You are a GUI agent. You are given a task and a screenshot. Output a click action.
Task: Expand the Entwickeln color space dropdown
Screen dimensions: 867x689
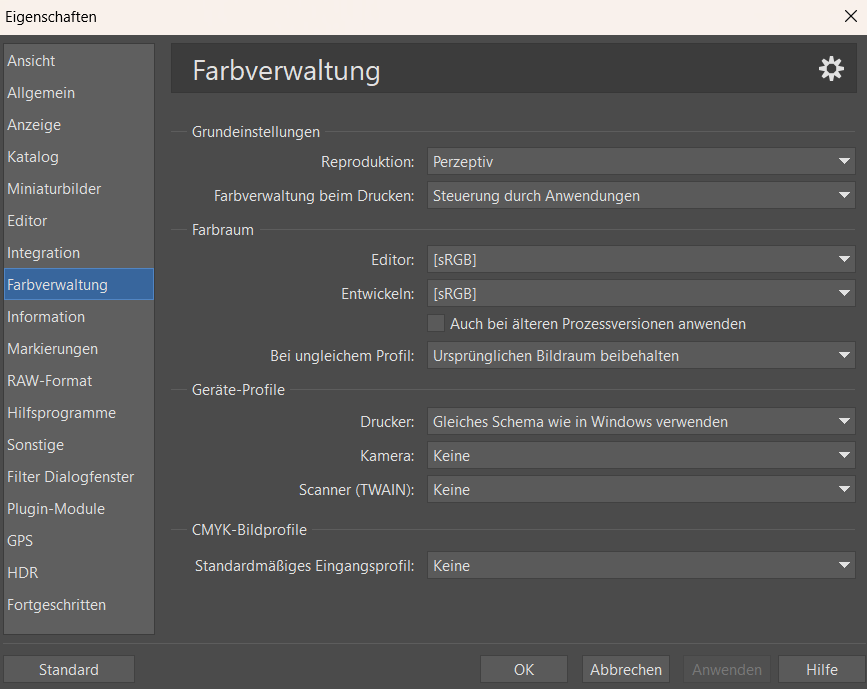641,293
